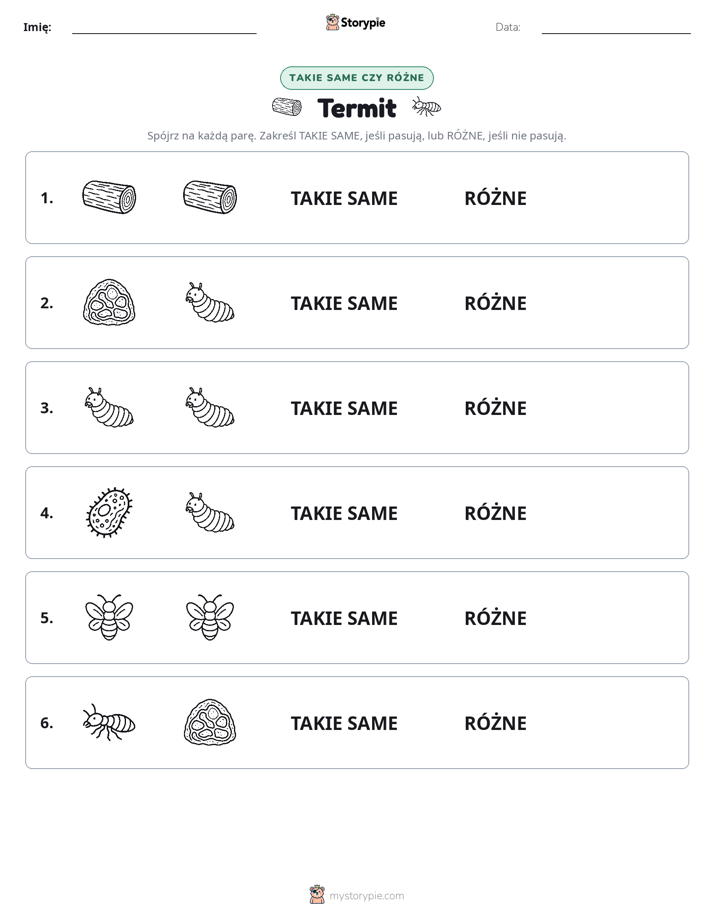Image resolution: width=714 pixels, height=924 pixels.
Task: Click the bacteria microbe picture in row 4
Action: pyautogui.click(x=109, y=512)
